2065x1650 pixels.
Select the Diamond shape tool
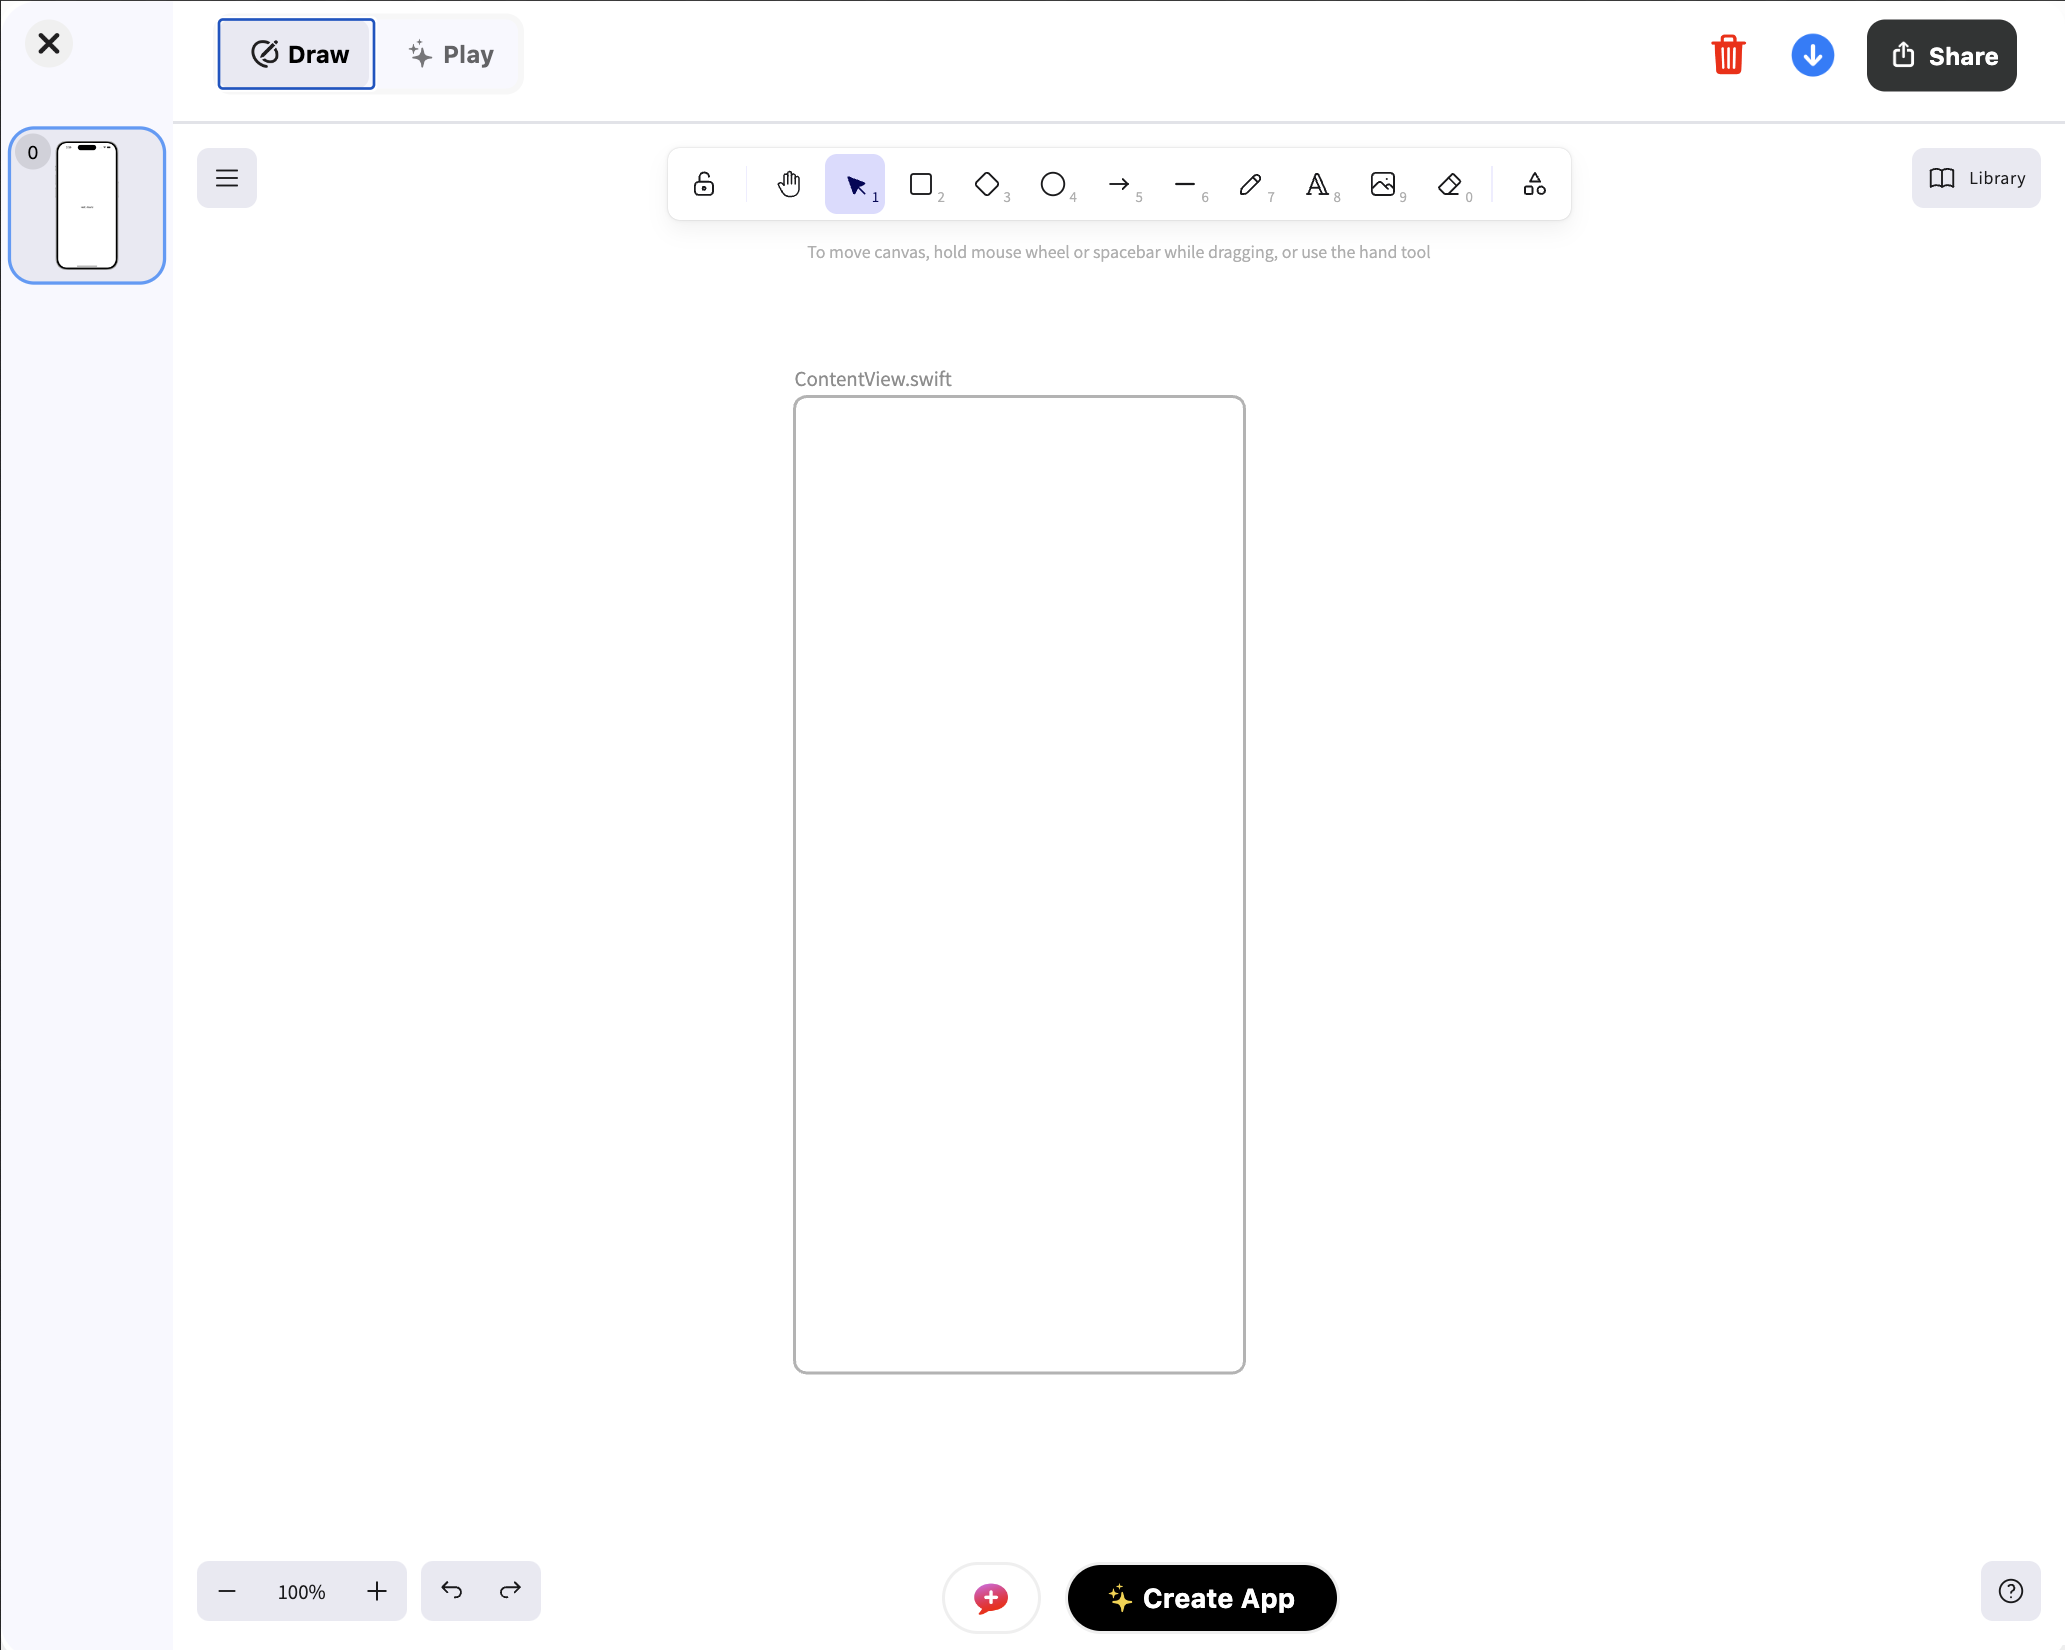tap(987, 184)
